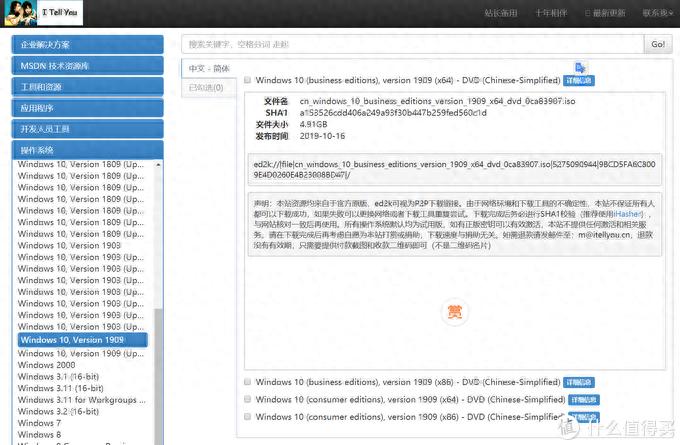Click 详细信息 badge for business x86 edition

[x=578, y=382]
